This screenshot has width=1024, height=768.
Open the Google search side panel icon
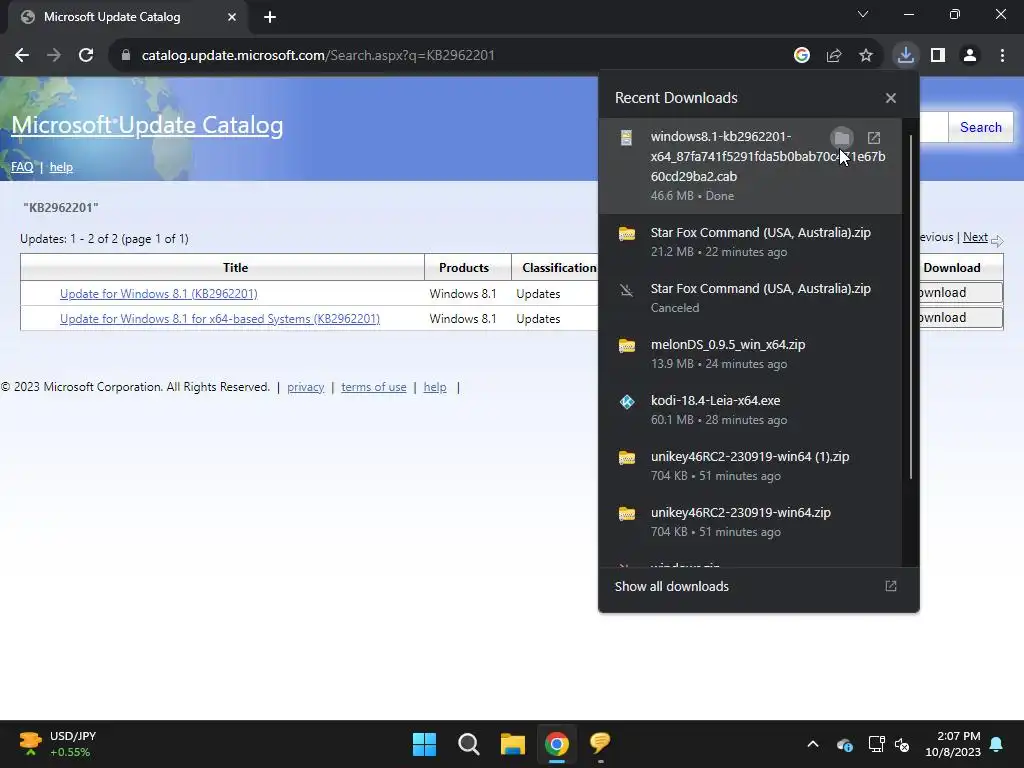[x=802, y=56]
